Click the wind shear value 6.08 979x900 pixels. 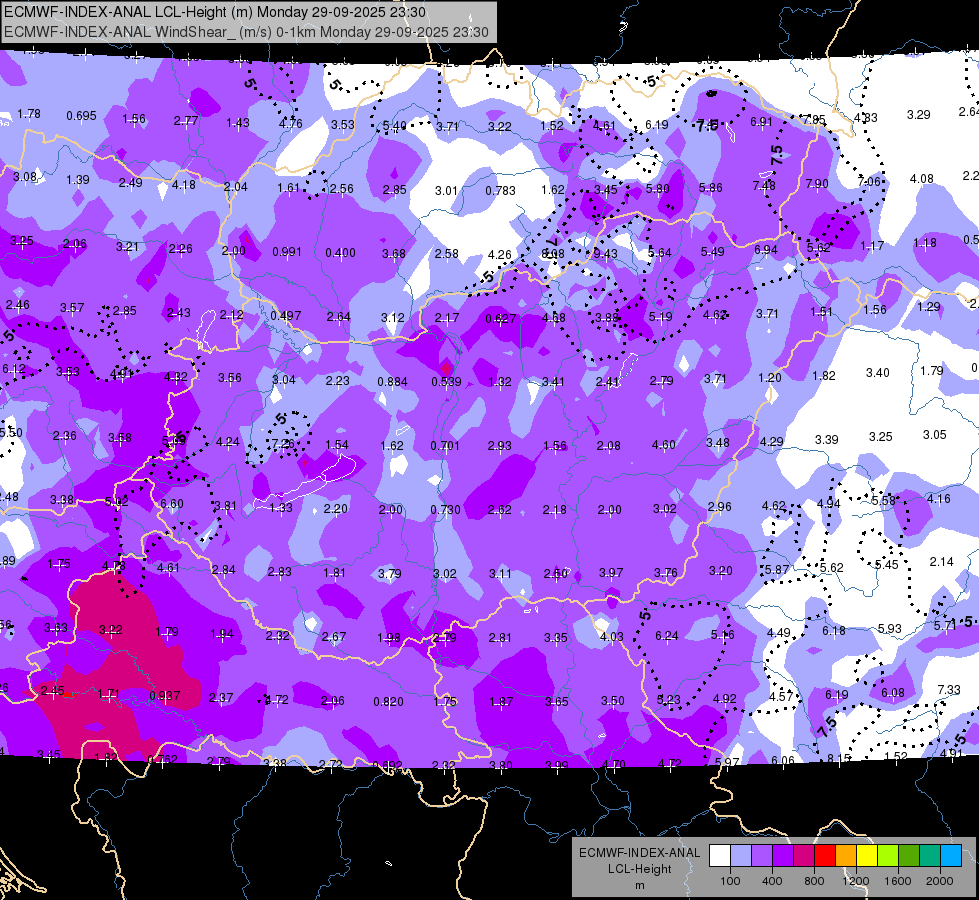click(x=893, y=693)
